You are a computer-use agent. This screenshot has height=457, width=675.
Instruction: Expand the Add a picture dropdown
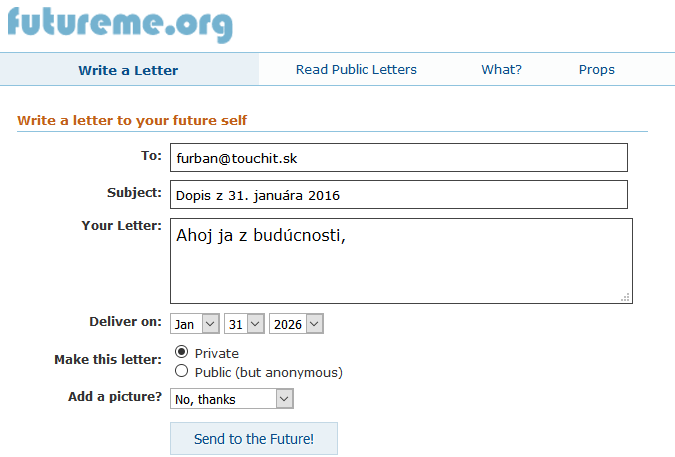(231, 399)
